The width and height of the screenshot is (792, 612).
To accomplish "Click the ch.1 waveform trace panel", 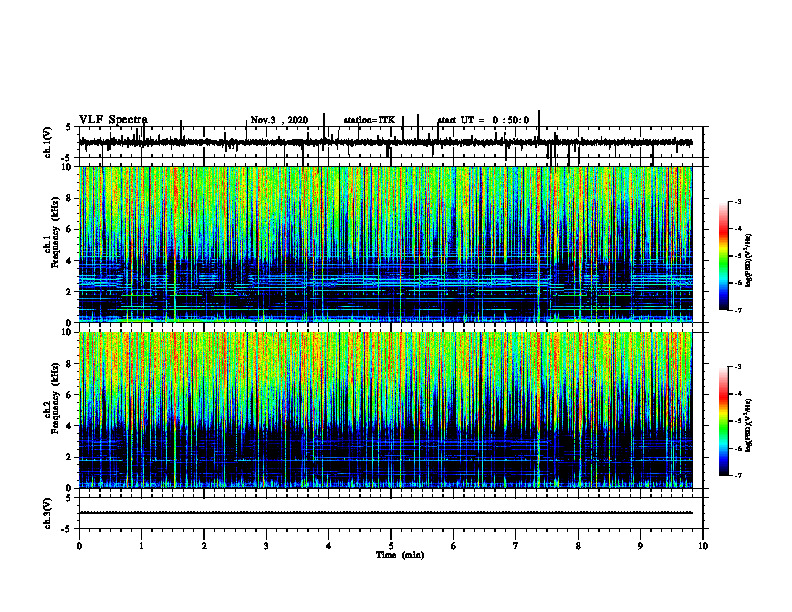I will 391,142.
